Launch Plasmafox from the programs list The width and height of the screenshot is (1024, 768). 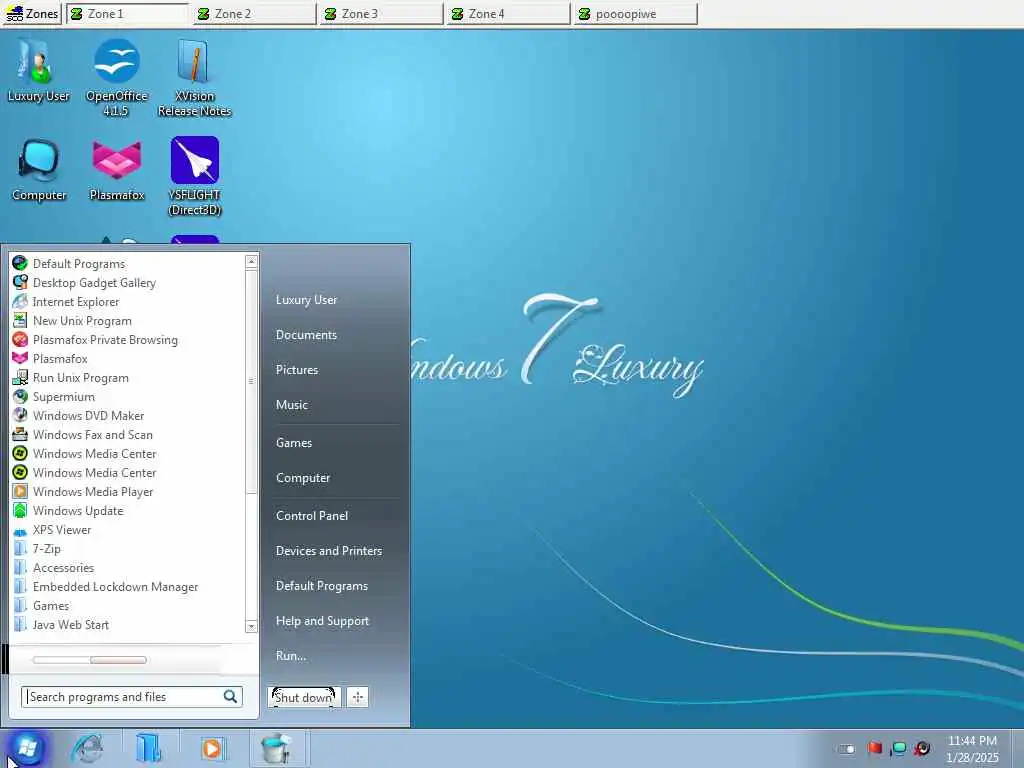59,359
